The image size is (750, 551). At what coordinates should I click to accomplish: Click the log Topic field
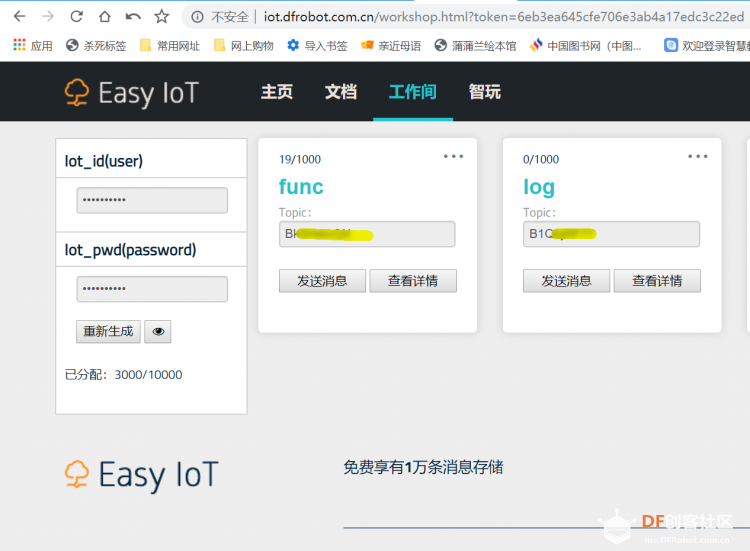pos(611,234)
